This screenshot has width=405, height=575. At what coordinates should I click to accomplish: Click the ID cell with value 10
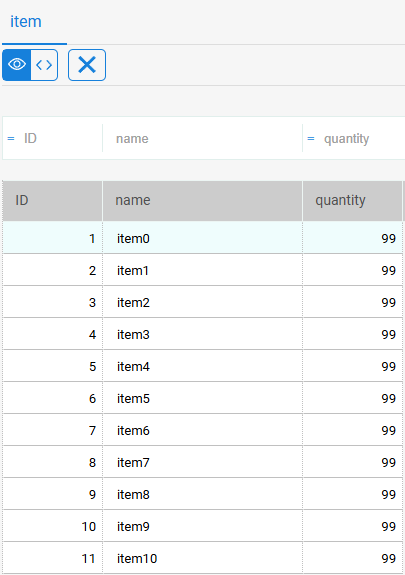click(52, 526)
